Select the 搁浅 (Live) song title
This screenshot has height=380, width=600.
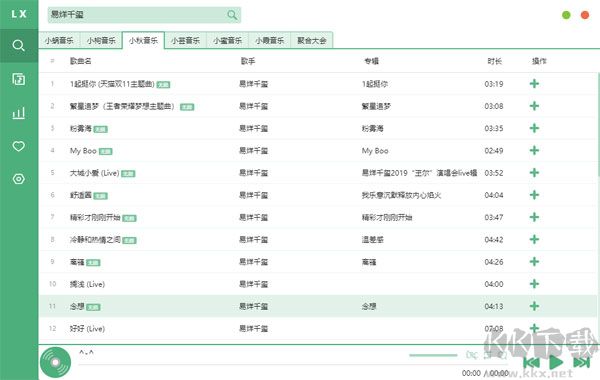[87, 284]
